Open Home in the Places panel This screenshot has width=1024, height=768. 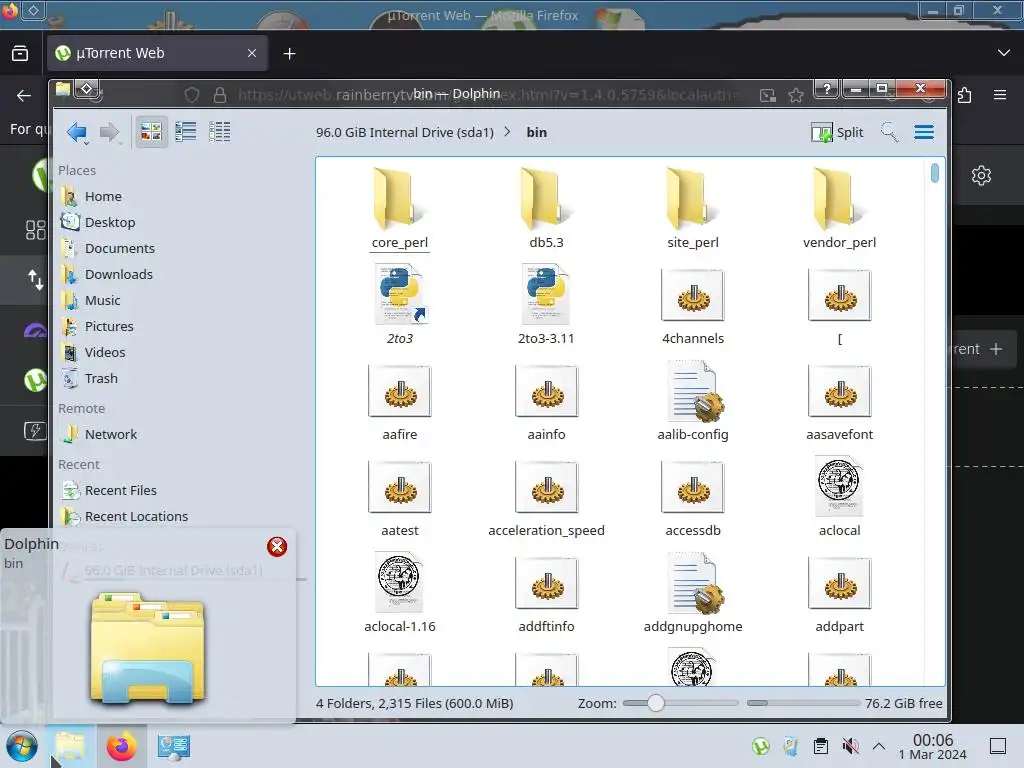[103, 197]
